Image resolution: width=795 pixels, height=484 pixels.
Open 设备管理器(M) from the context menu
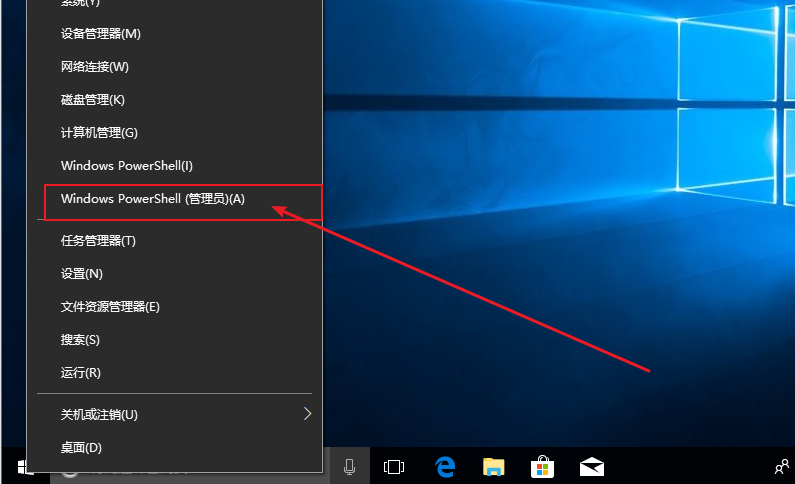(x=101, y=34)
